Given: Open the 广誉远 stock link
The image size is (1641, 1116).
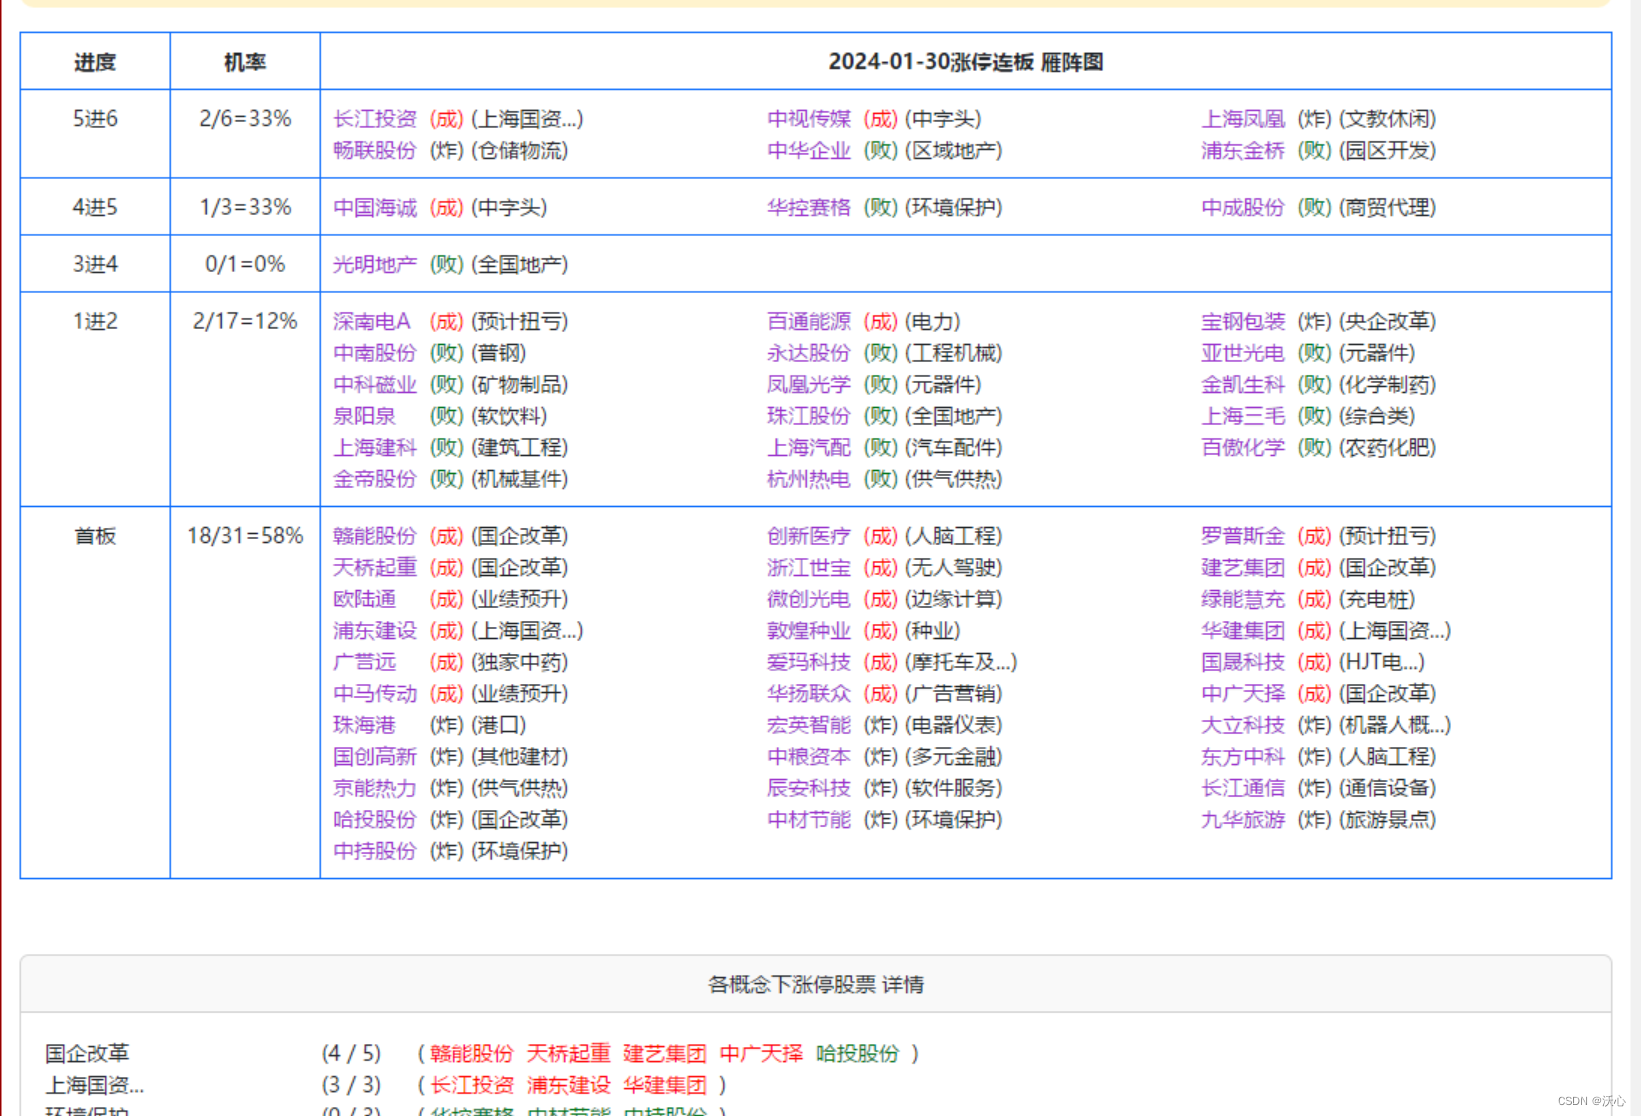Looking at the screenshot, I should [x=364, y=662].
